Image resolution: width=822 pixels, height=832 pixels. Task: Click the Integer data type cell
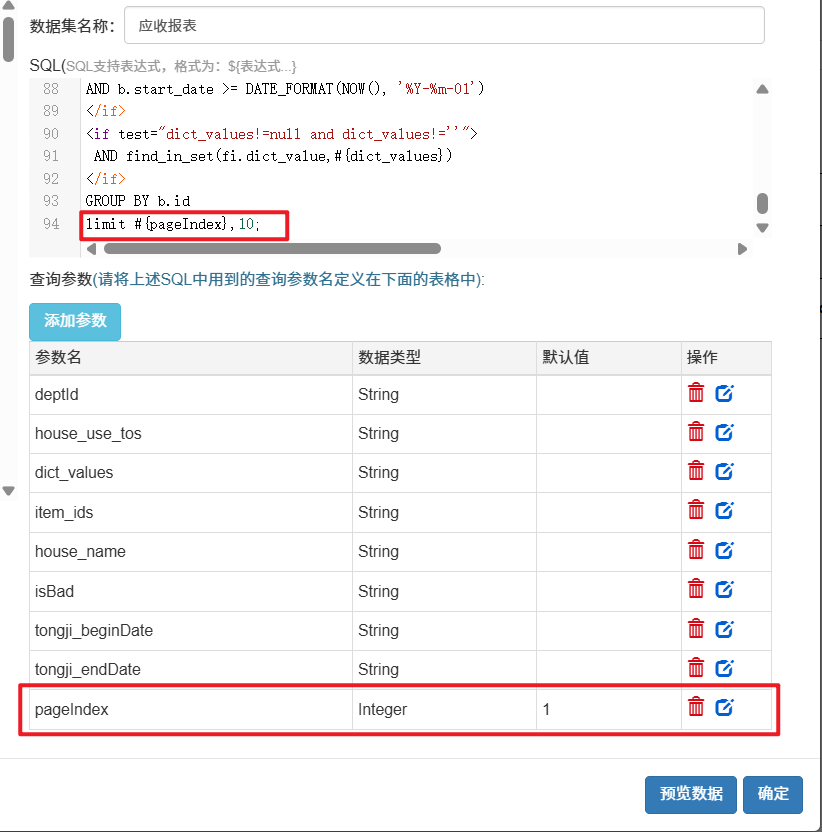(445, 709)
